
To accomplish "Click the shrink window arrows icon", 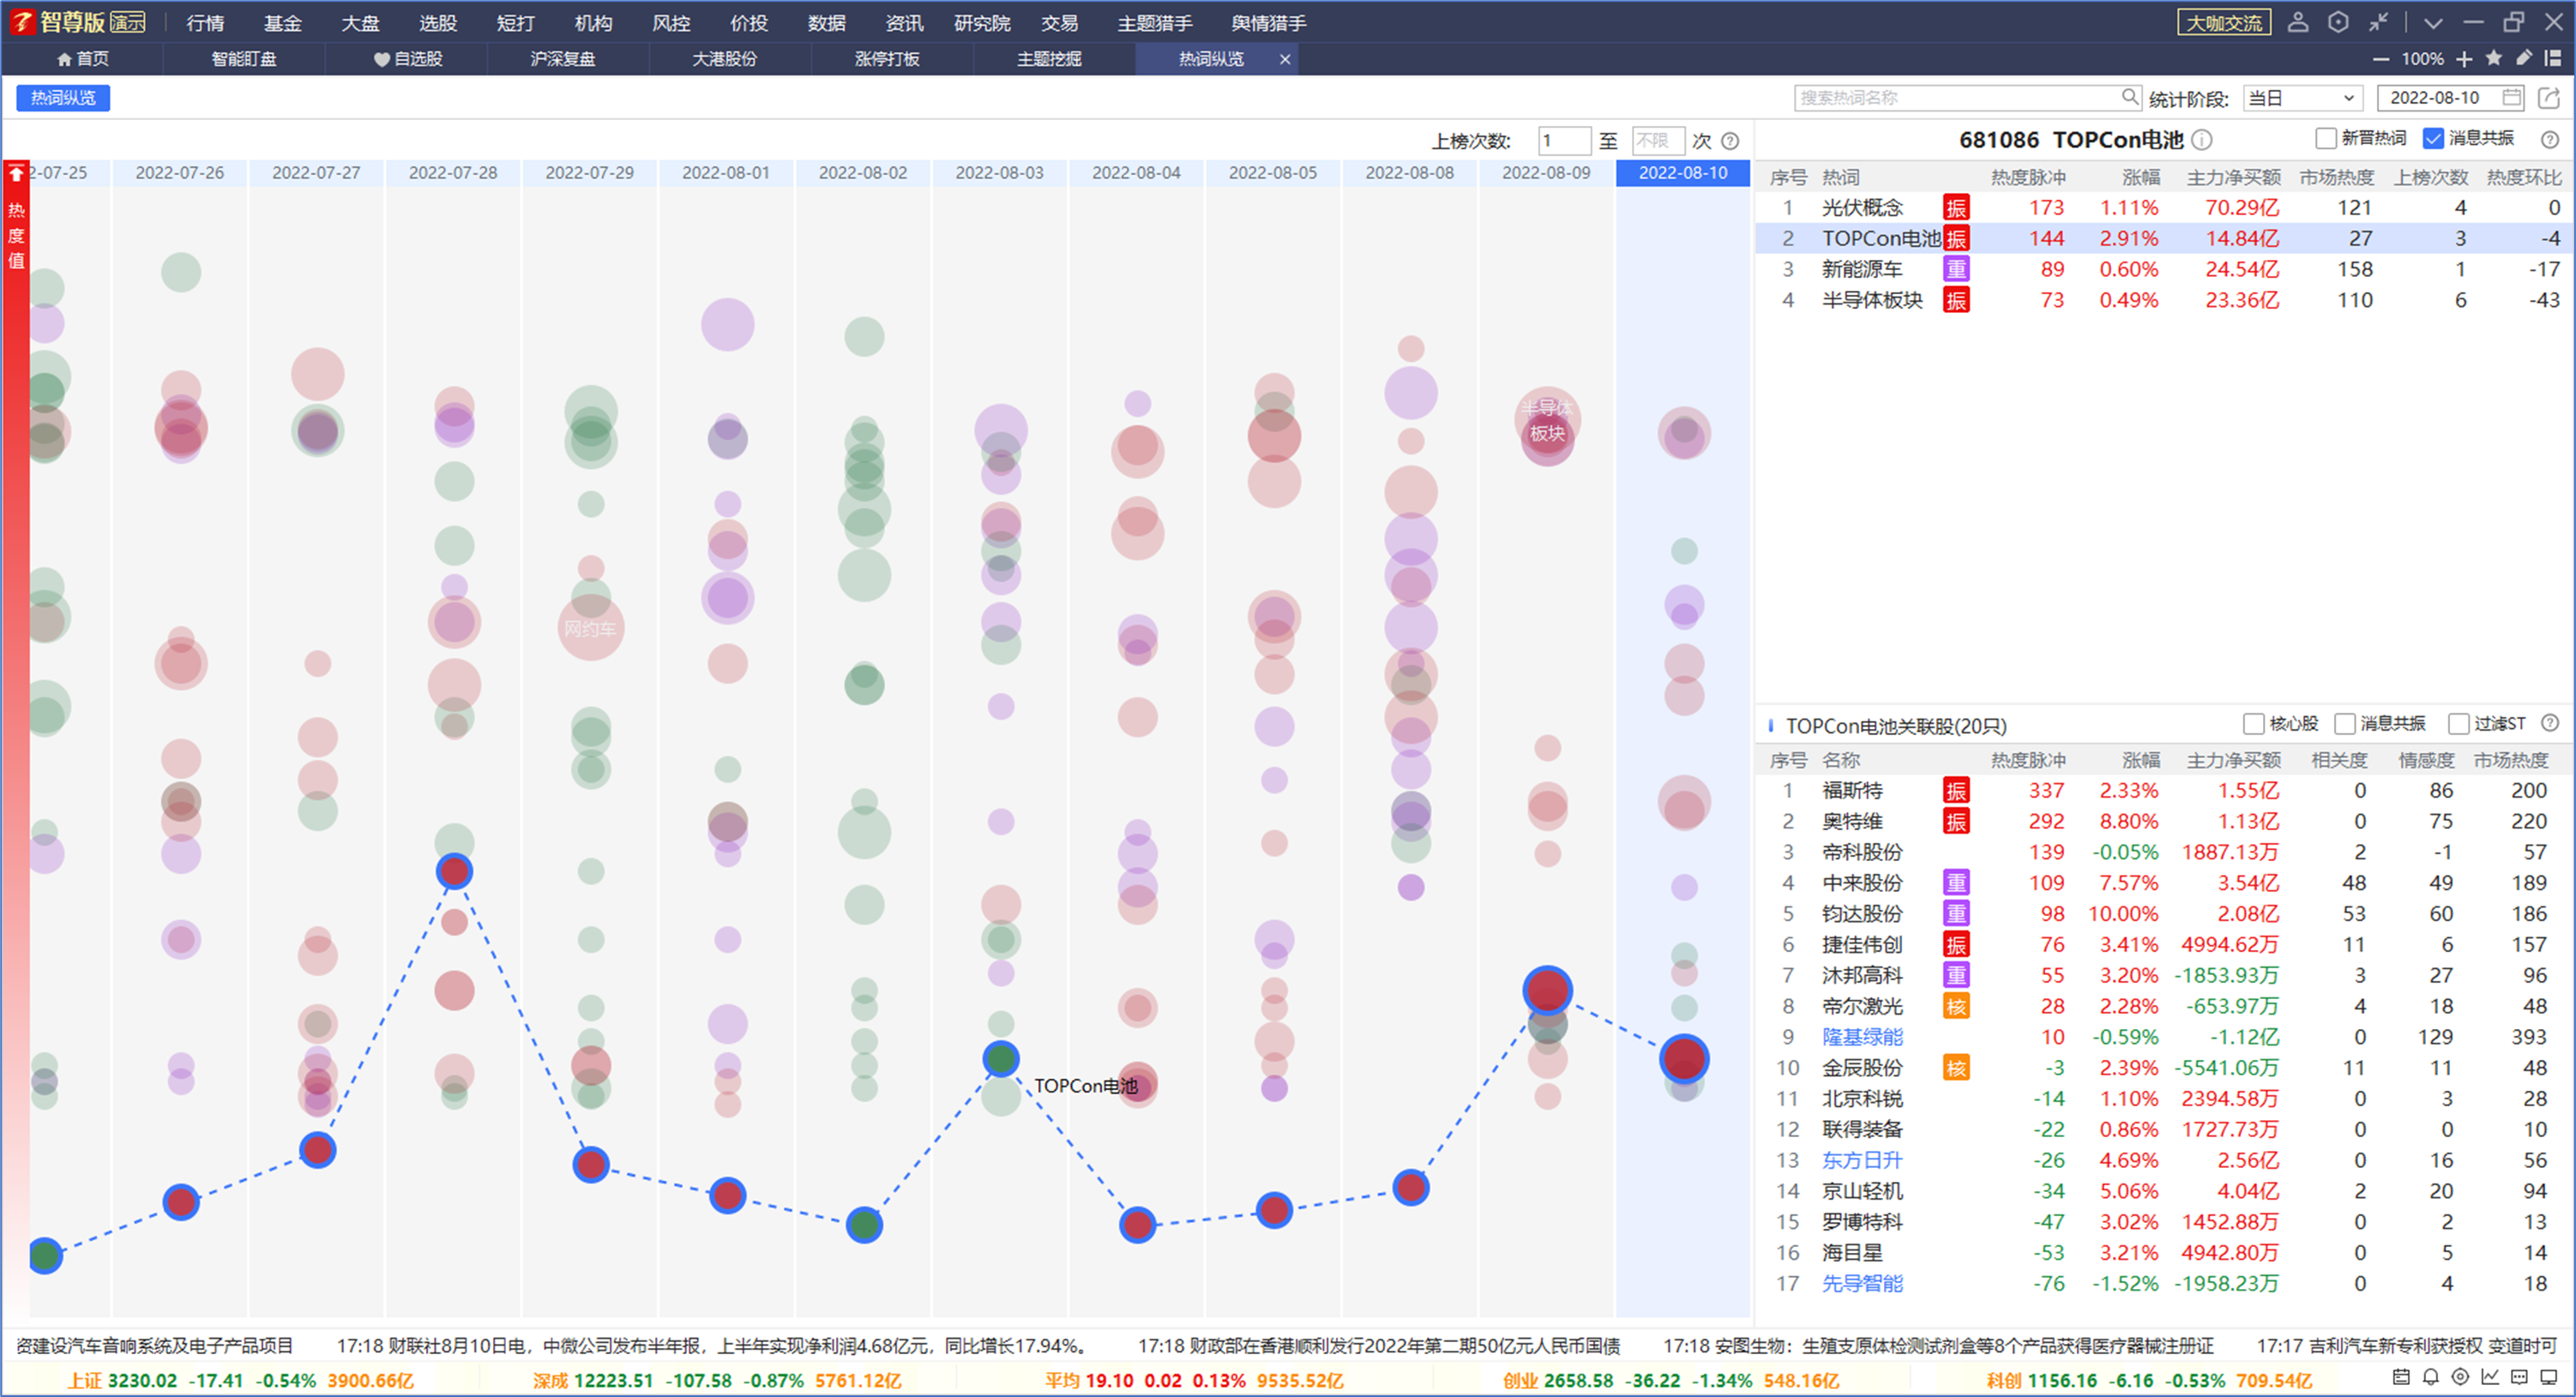I will click(2379, 22).
